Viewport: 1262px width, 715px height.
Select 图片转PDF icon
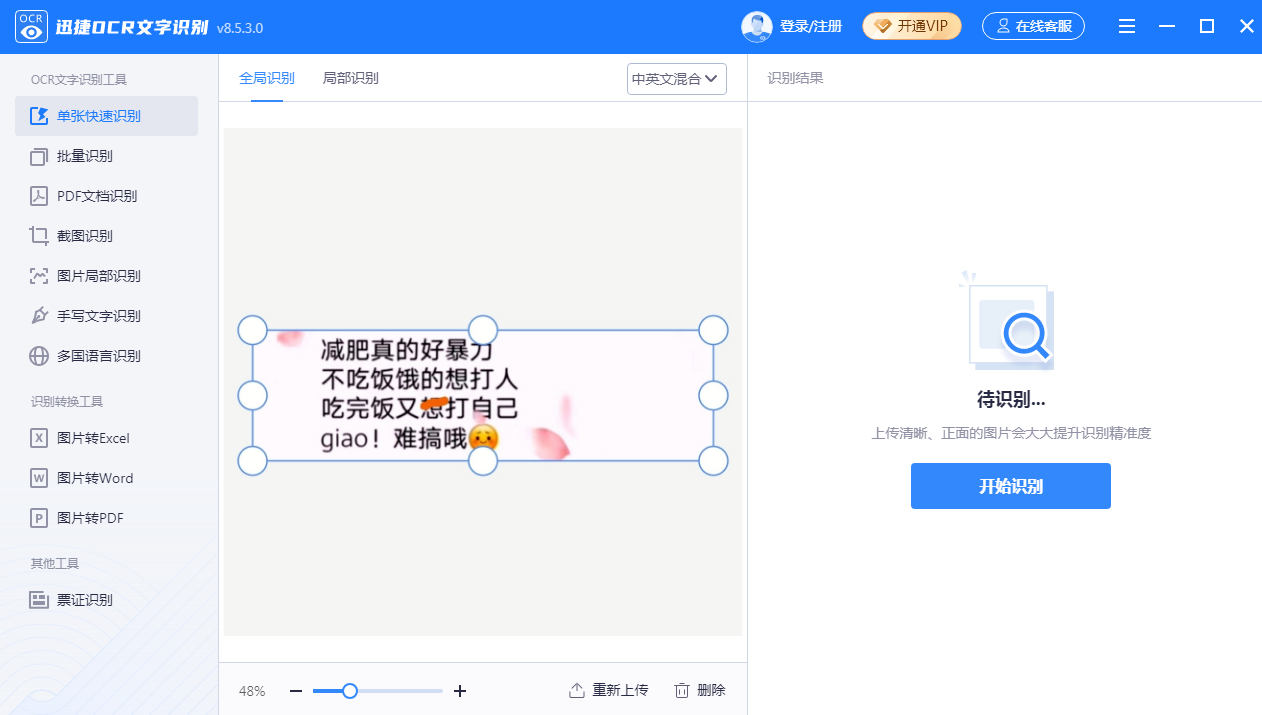39,518
